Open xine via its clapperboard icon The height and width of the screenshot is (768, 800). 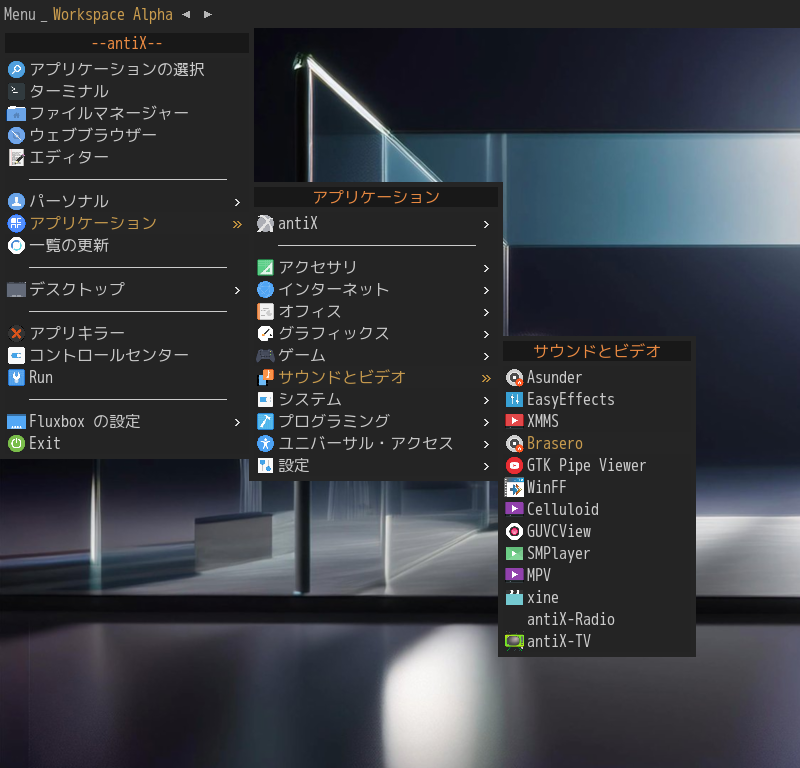[514, 598]
